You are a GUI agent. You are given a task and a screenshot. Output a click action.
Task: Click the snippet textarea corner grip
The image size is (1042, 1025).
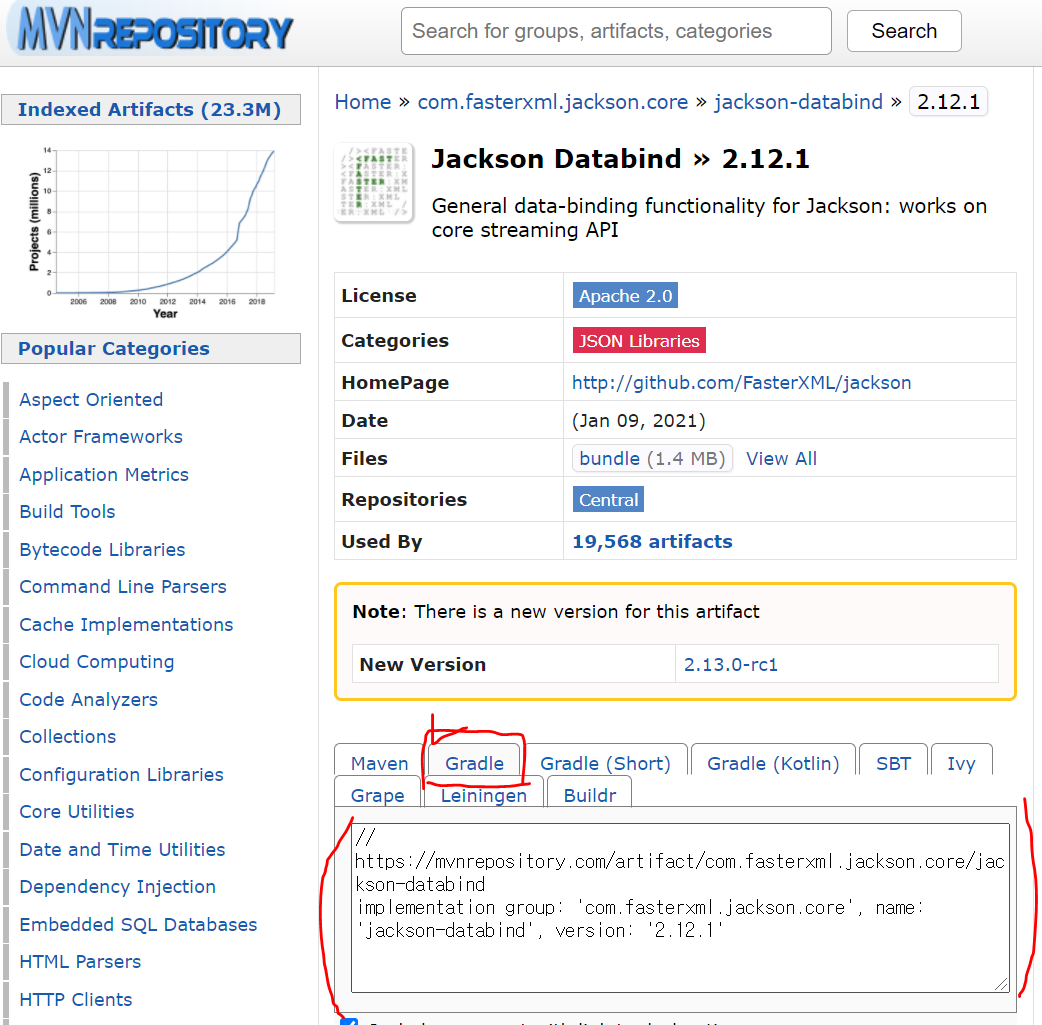pyautogui.click(x=1001, y=984)
